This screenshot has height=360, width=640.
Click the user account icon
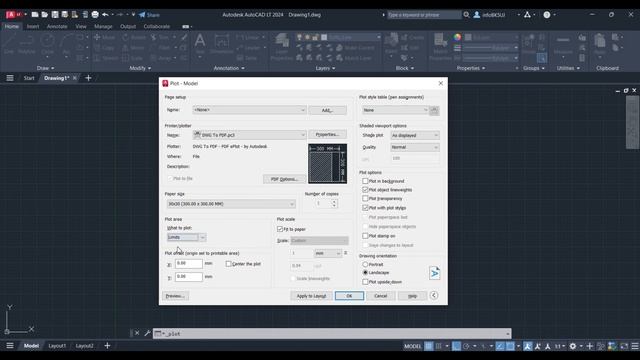(476, 15)
